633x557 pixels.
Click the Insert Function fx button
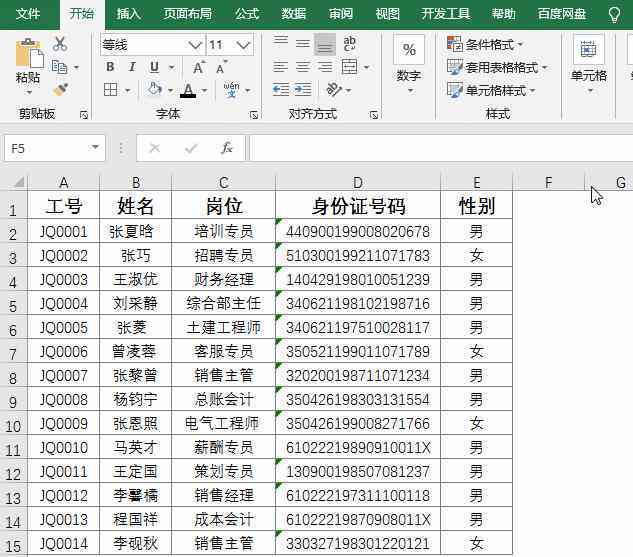(227, 148)
